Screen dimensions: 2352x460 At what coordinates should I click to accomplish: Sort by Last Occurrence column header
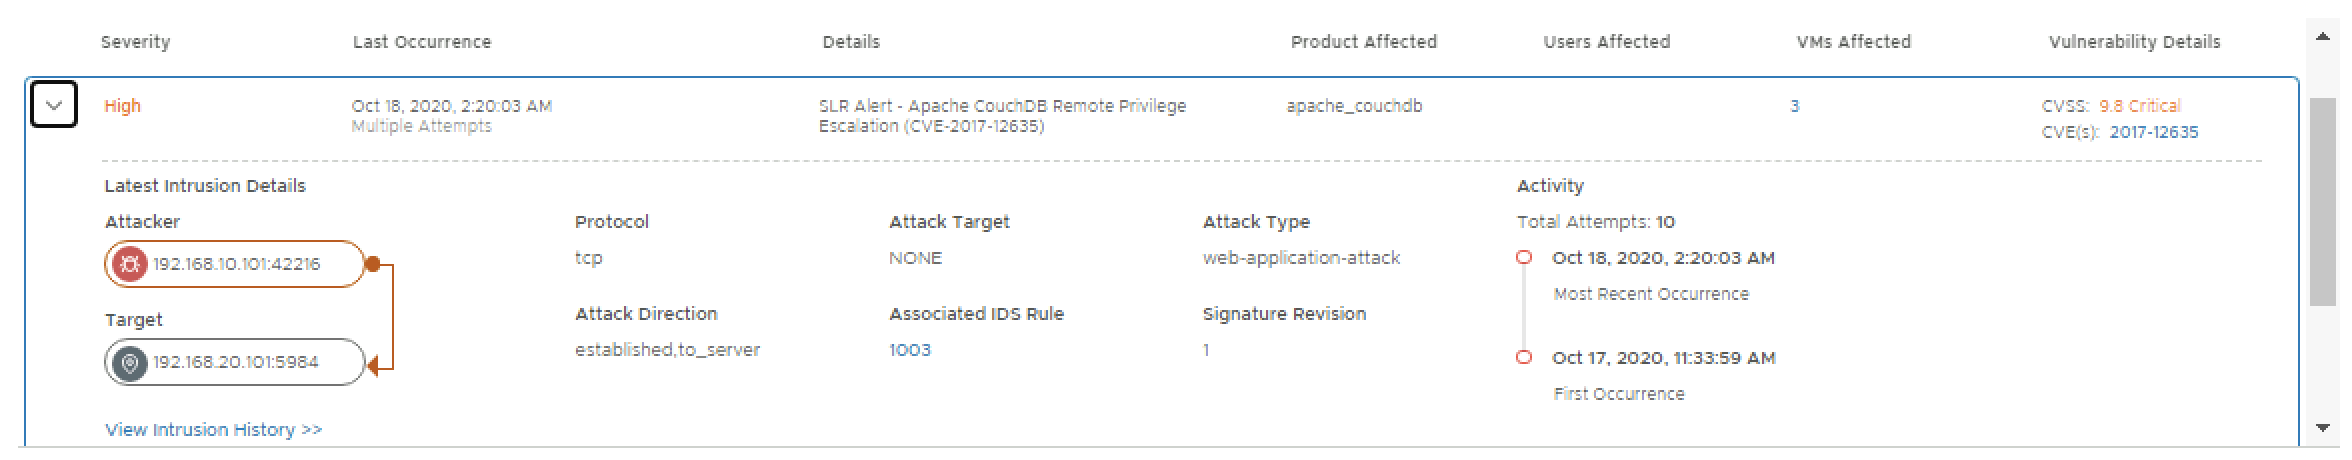(421, 42)
